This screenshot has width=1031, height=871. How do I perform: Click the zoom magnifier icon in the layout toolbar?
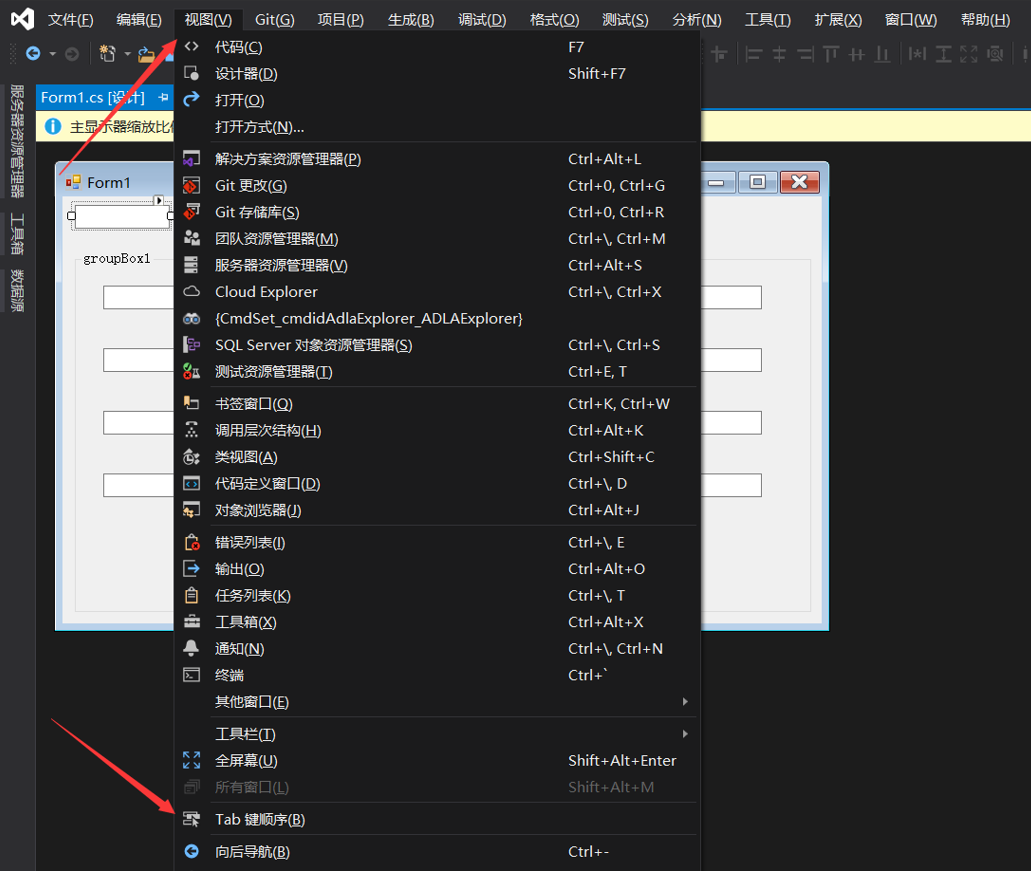994,55
